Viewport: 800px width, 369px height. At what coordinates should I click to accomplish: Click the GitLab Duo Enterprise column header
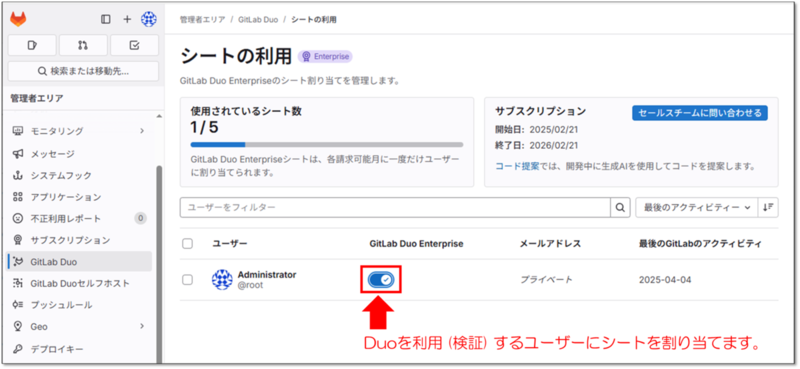coord(416,244)
